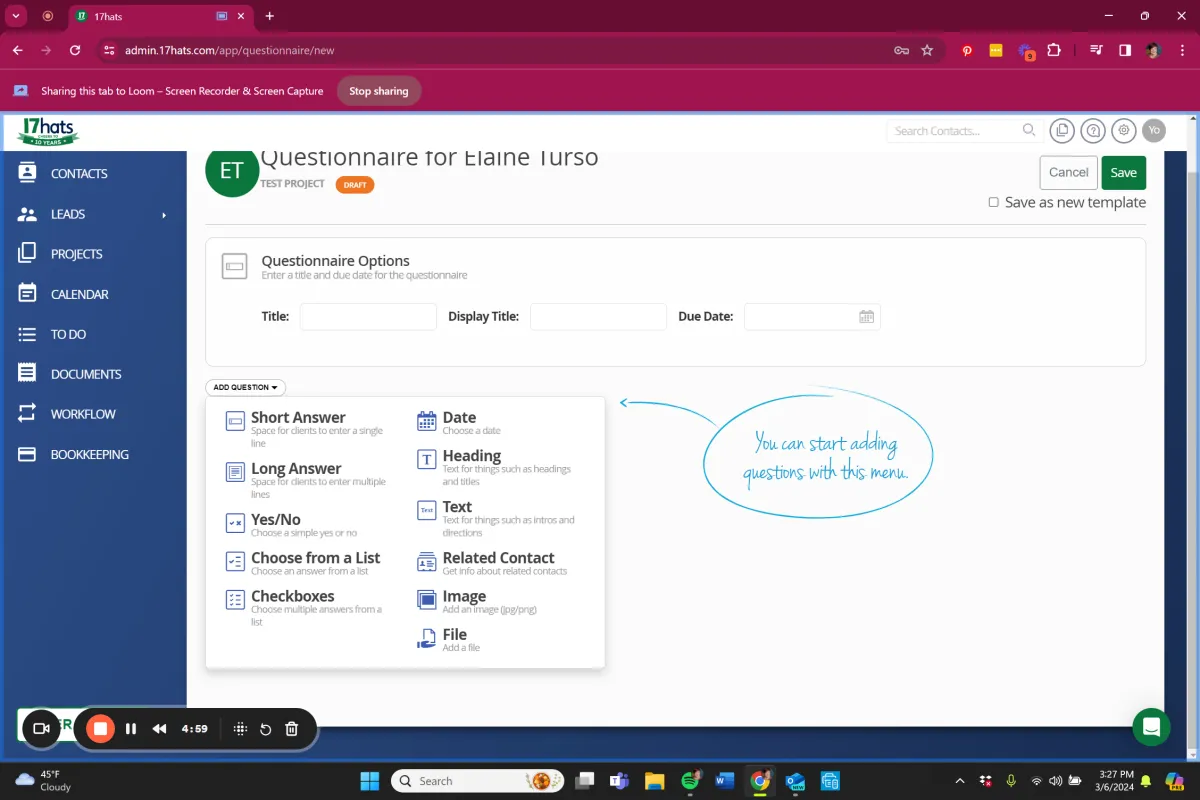The height and width of the screenshot is (800, 1200).
Task: Pause the Loom recording
Action: [131, 729]
